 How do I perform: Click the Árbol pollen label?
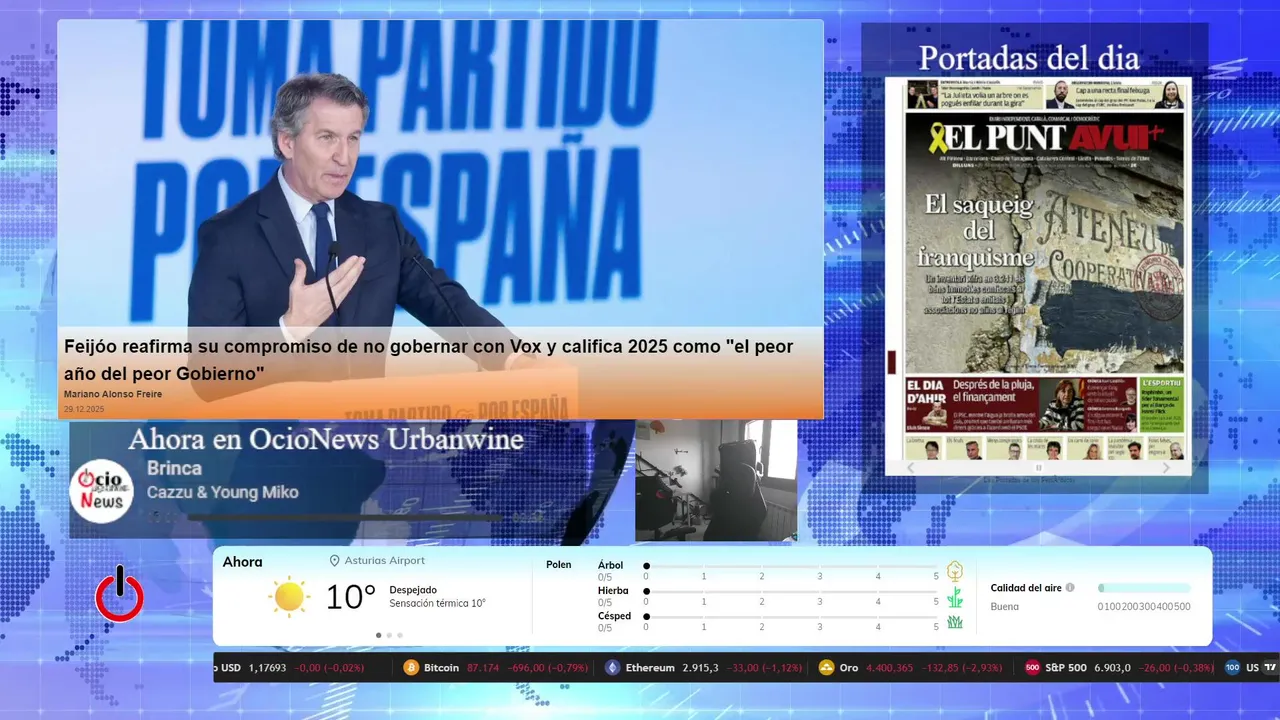coord(610,565)
